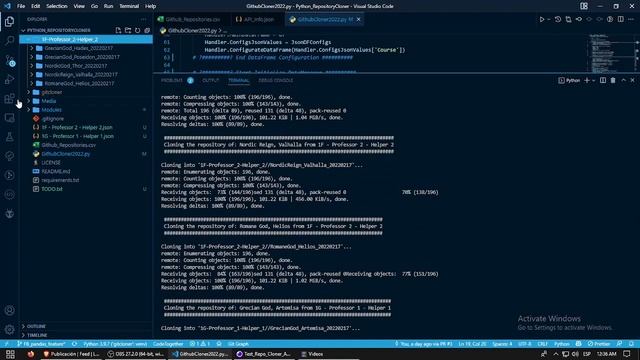Open the new terminal launch profile dropdown

tap(593, 80)
